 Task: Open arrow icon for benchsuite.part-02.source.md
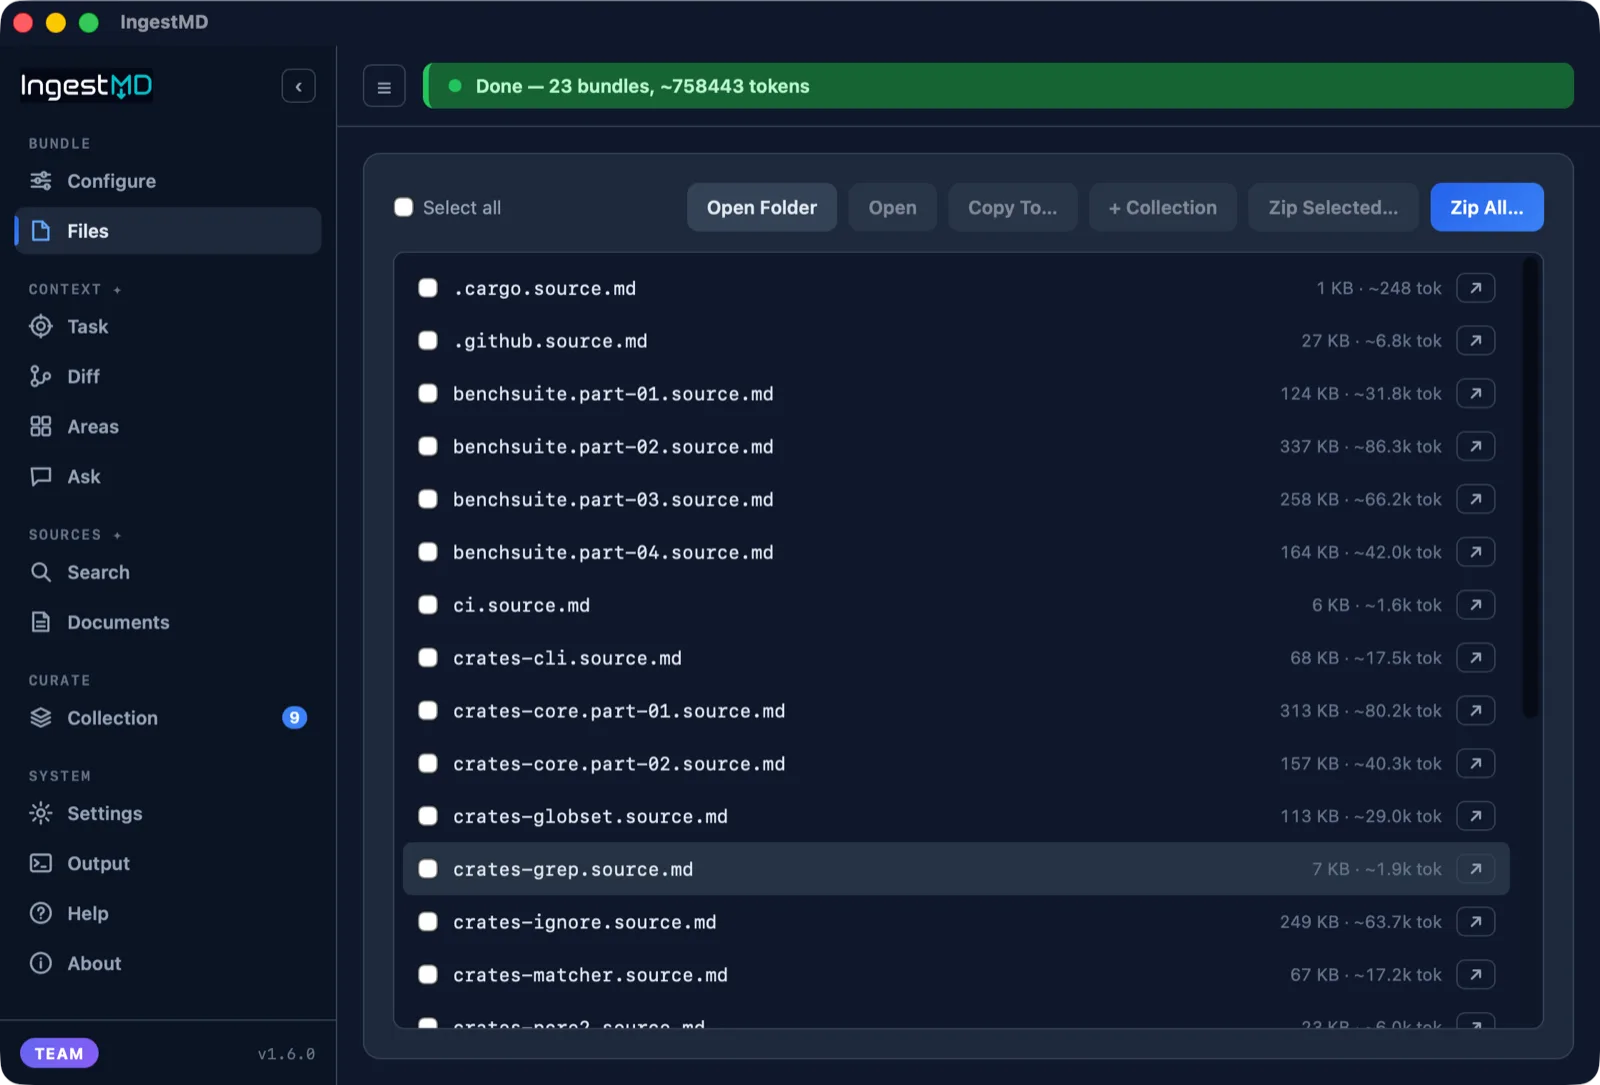1475,446
